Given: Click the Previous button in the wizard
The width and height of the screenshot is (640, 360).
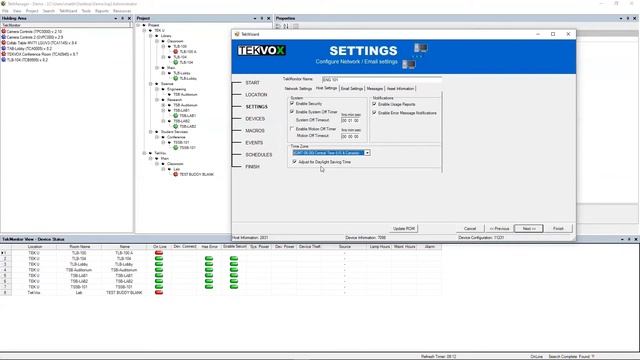Looking at the screenshot, I should tap(499, 229).
